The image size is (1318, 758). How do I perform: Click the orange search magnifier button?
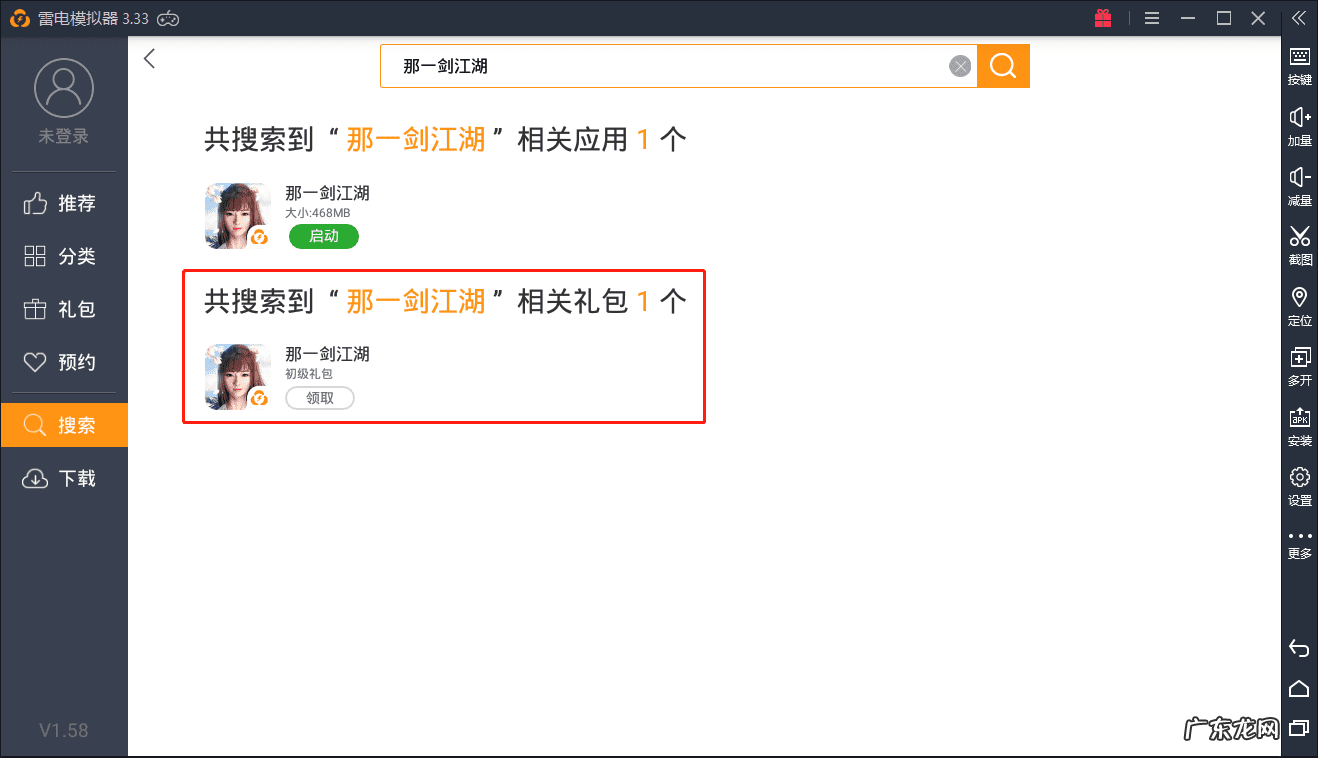point(1003,66)
